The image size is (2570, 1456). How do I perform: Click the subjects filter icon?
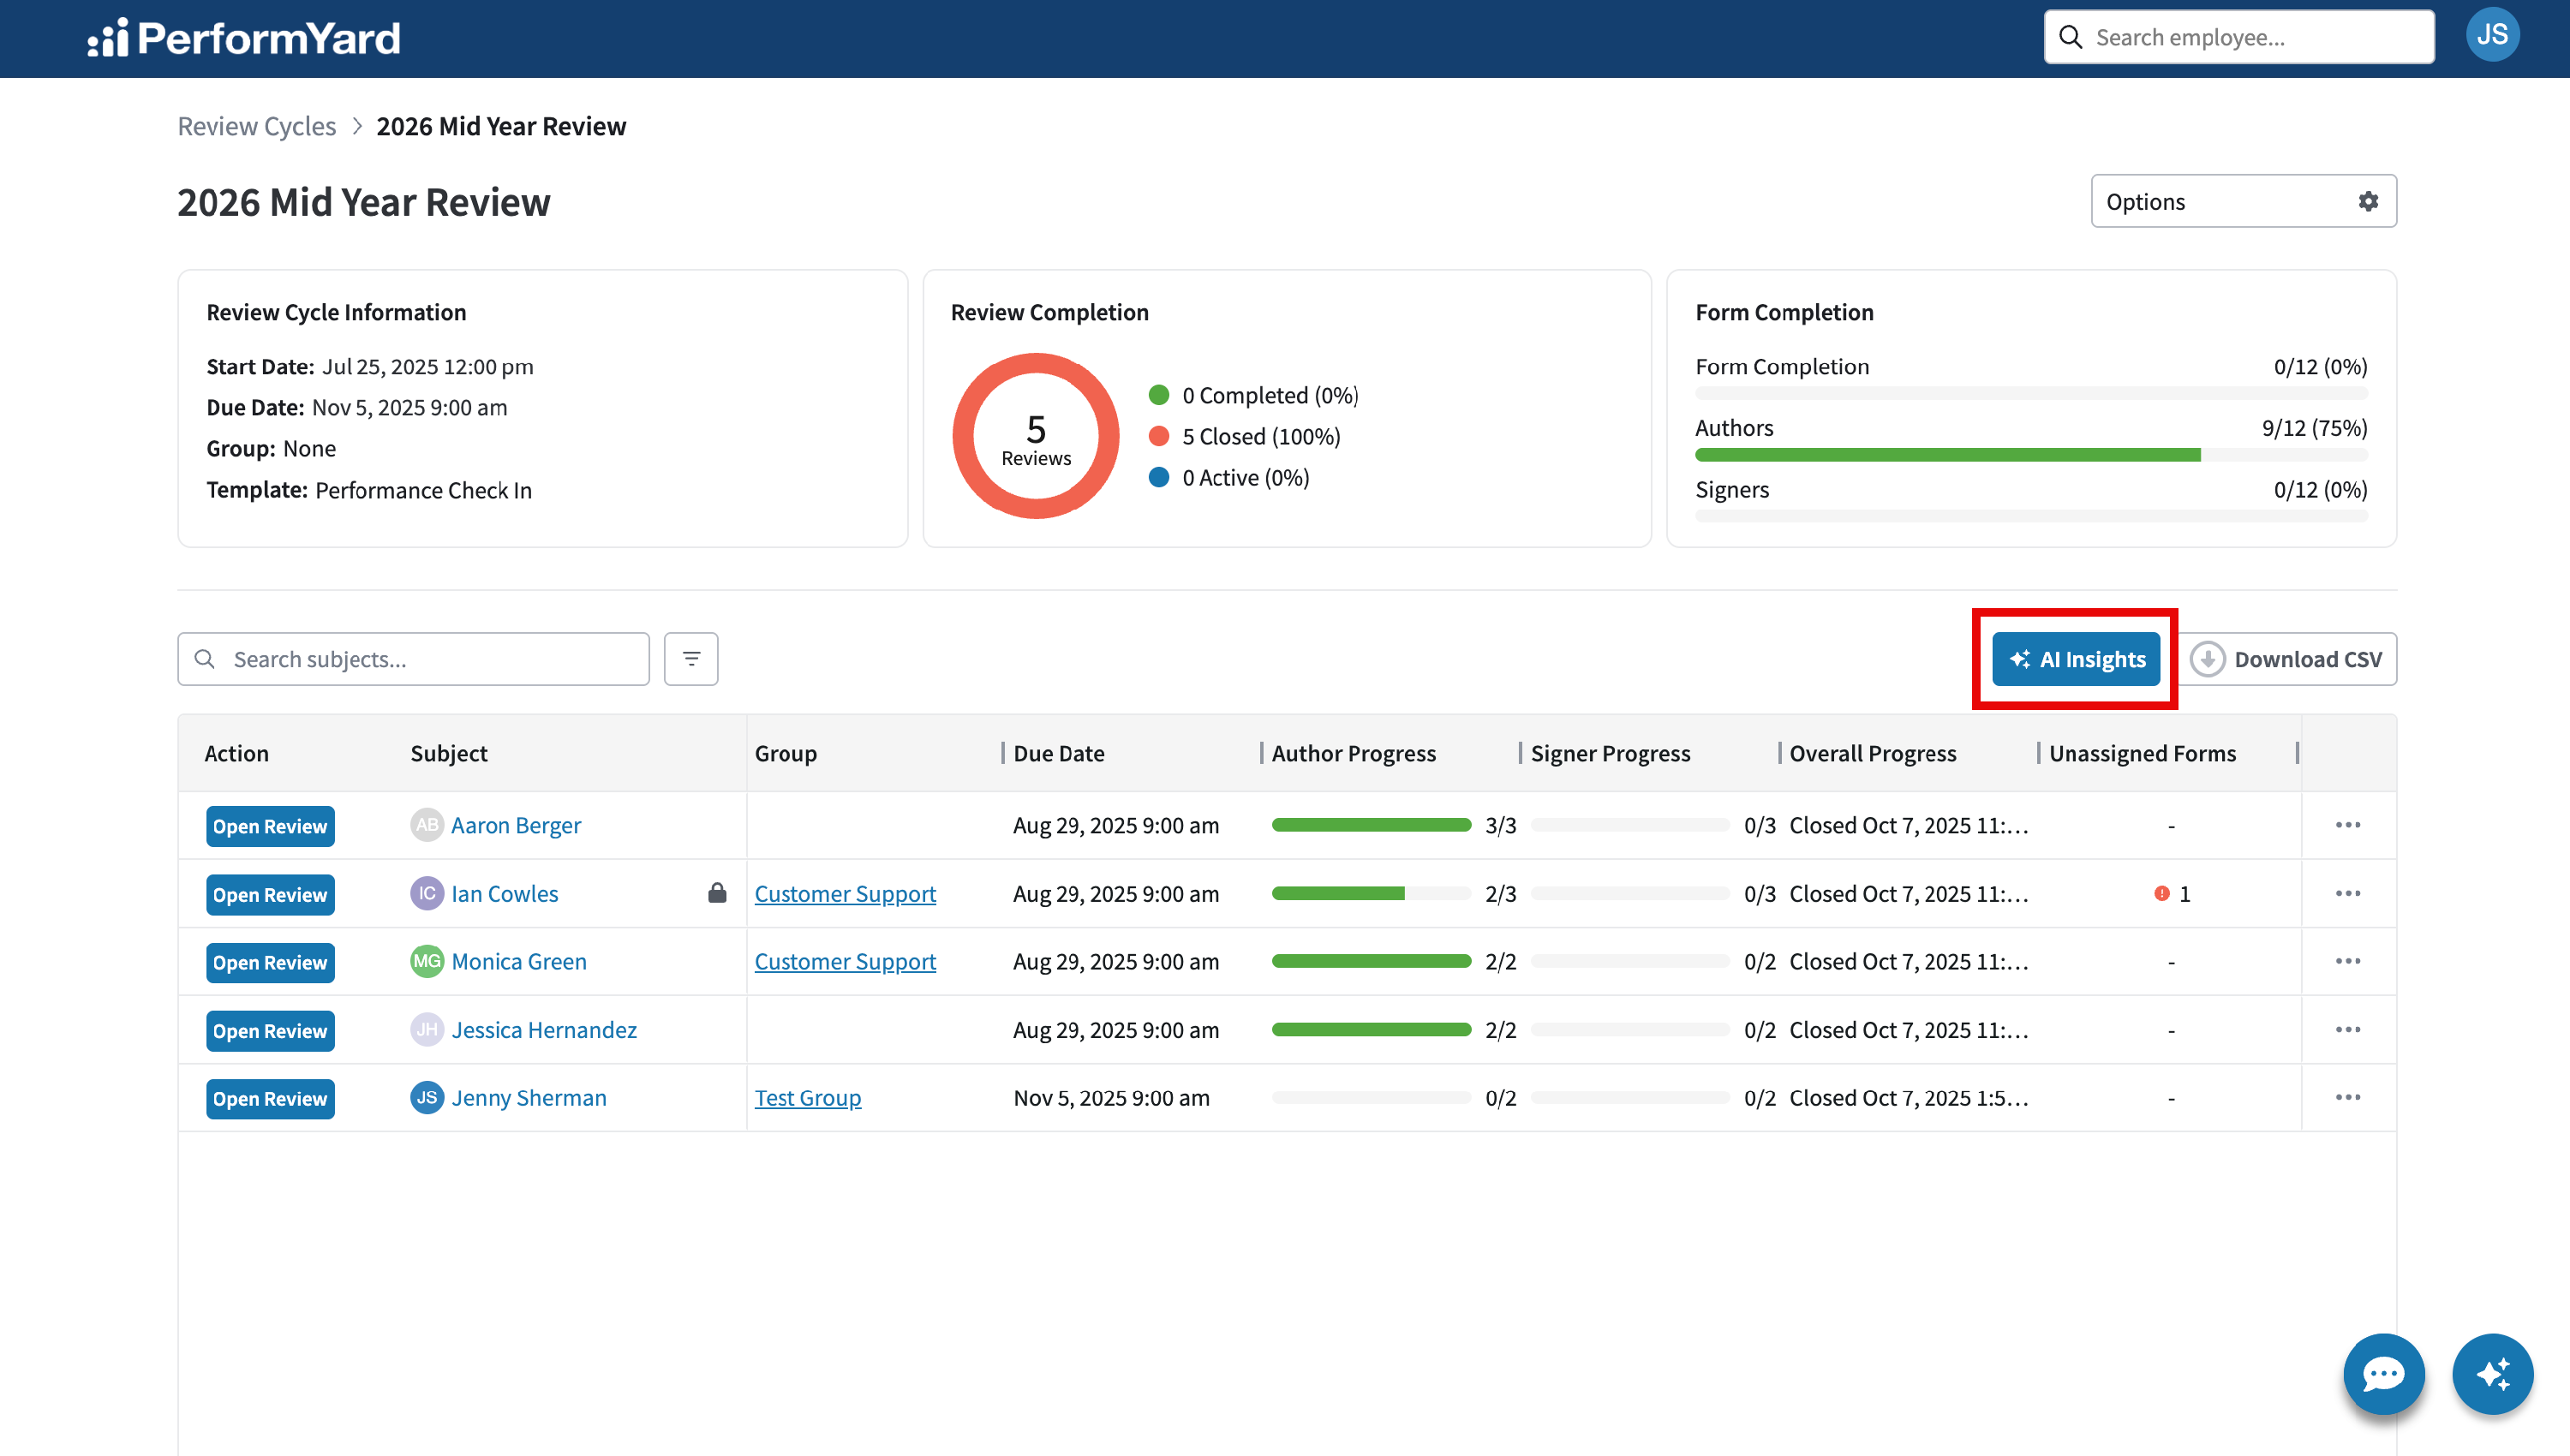[x=691, y=659]
